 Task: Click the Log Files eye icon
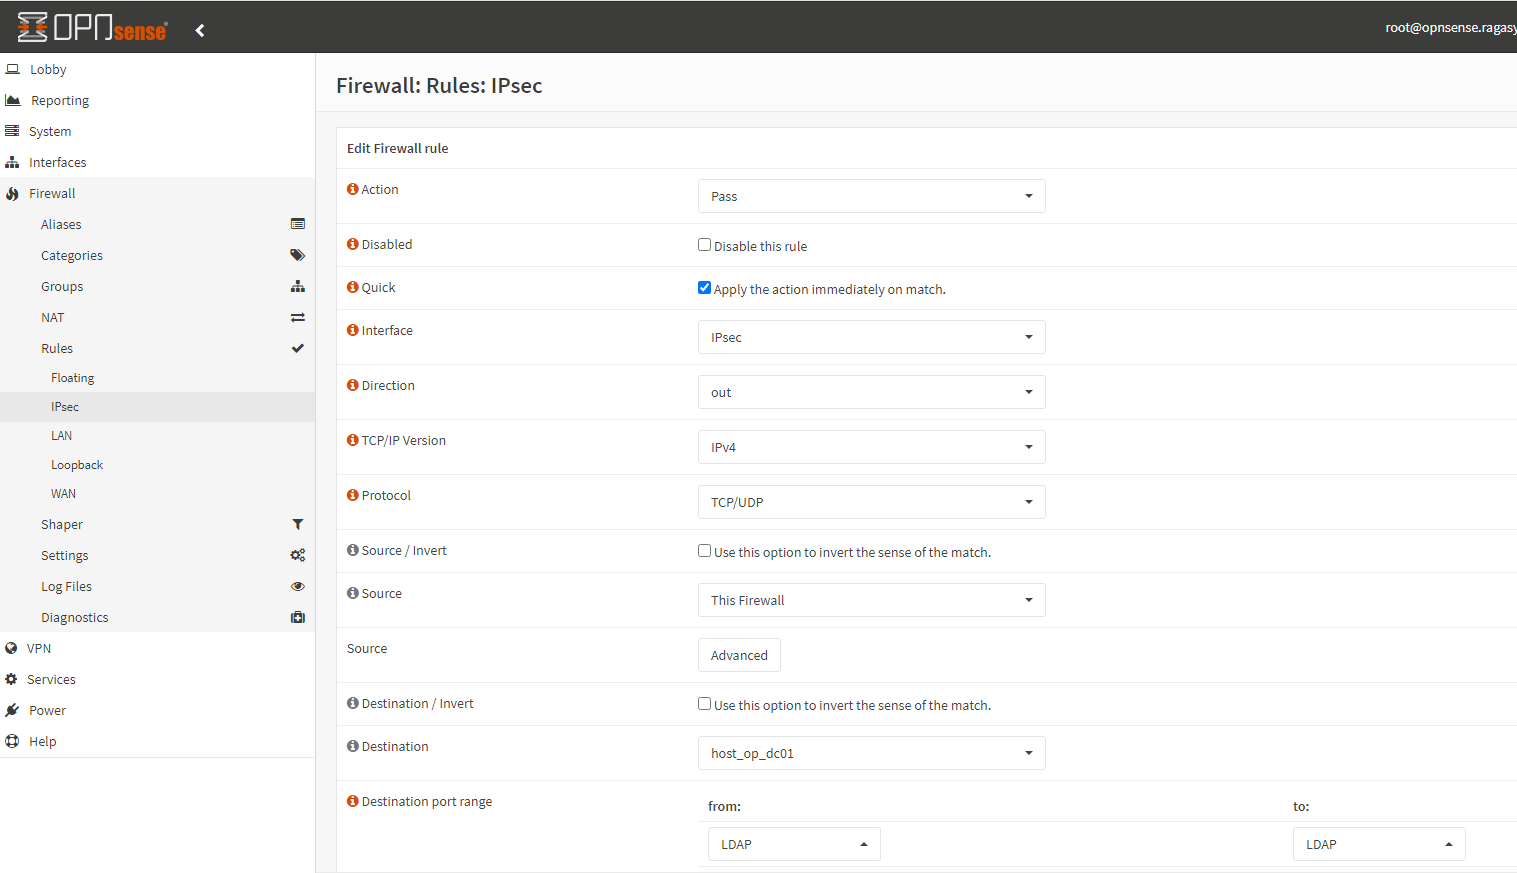click(297, 586)
